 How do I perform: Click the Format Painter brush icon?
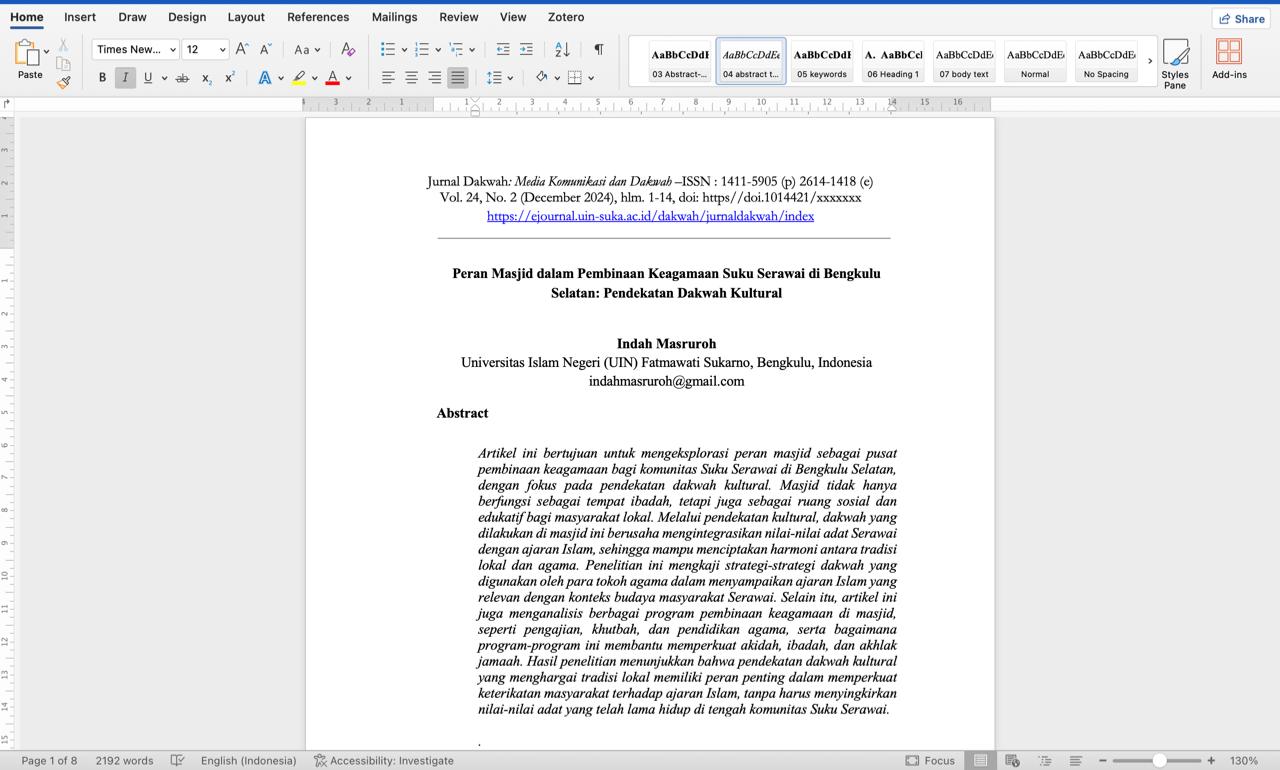point(64,82)
